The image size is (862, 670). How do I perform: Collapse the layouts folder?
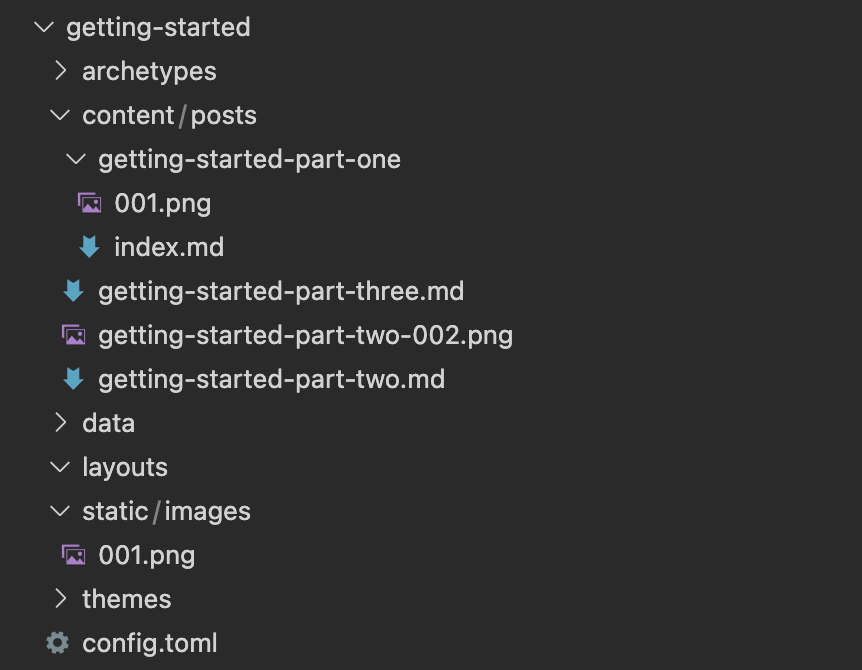click(59, 467)
